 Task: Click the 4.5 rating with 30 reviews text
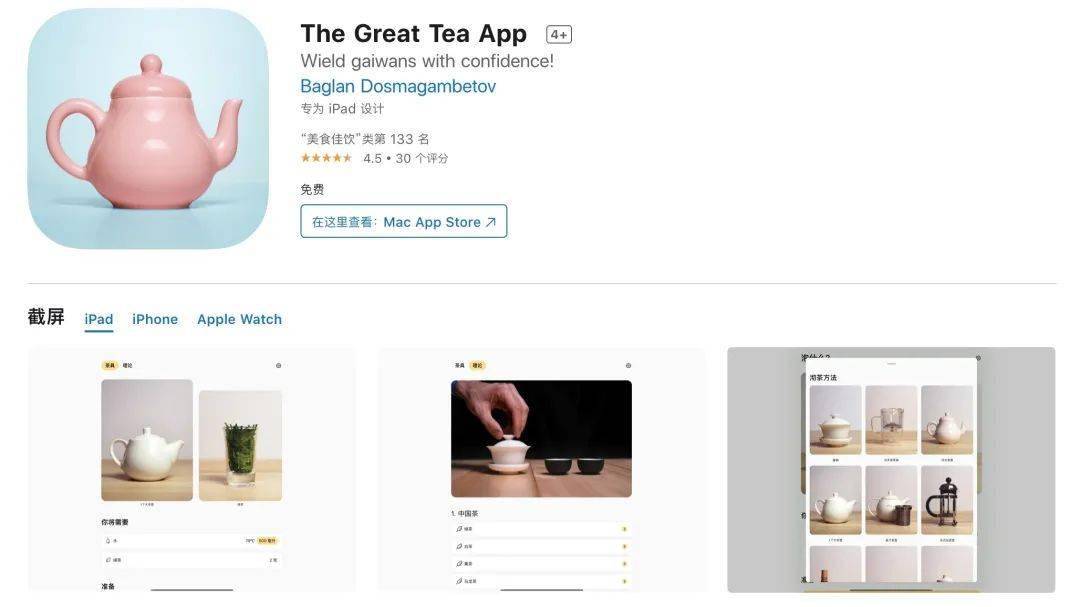click(406, 158)
